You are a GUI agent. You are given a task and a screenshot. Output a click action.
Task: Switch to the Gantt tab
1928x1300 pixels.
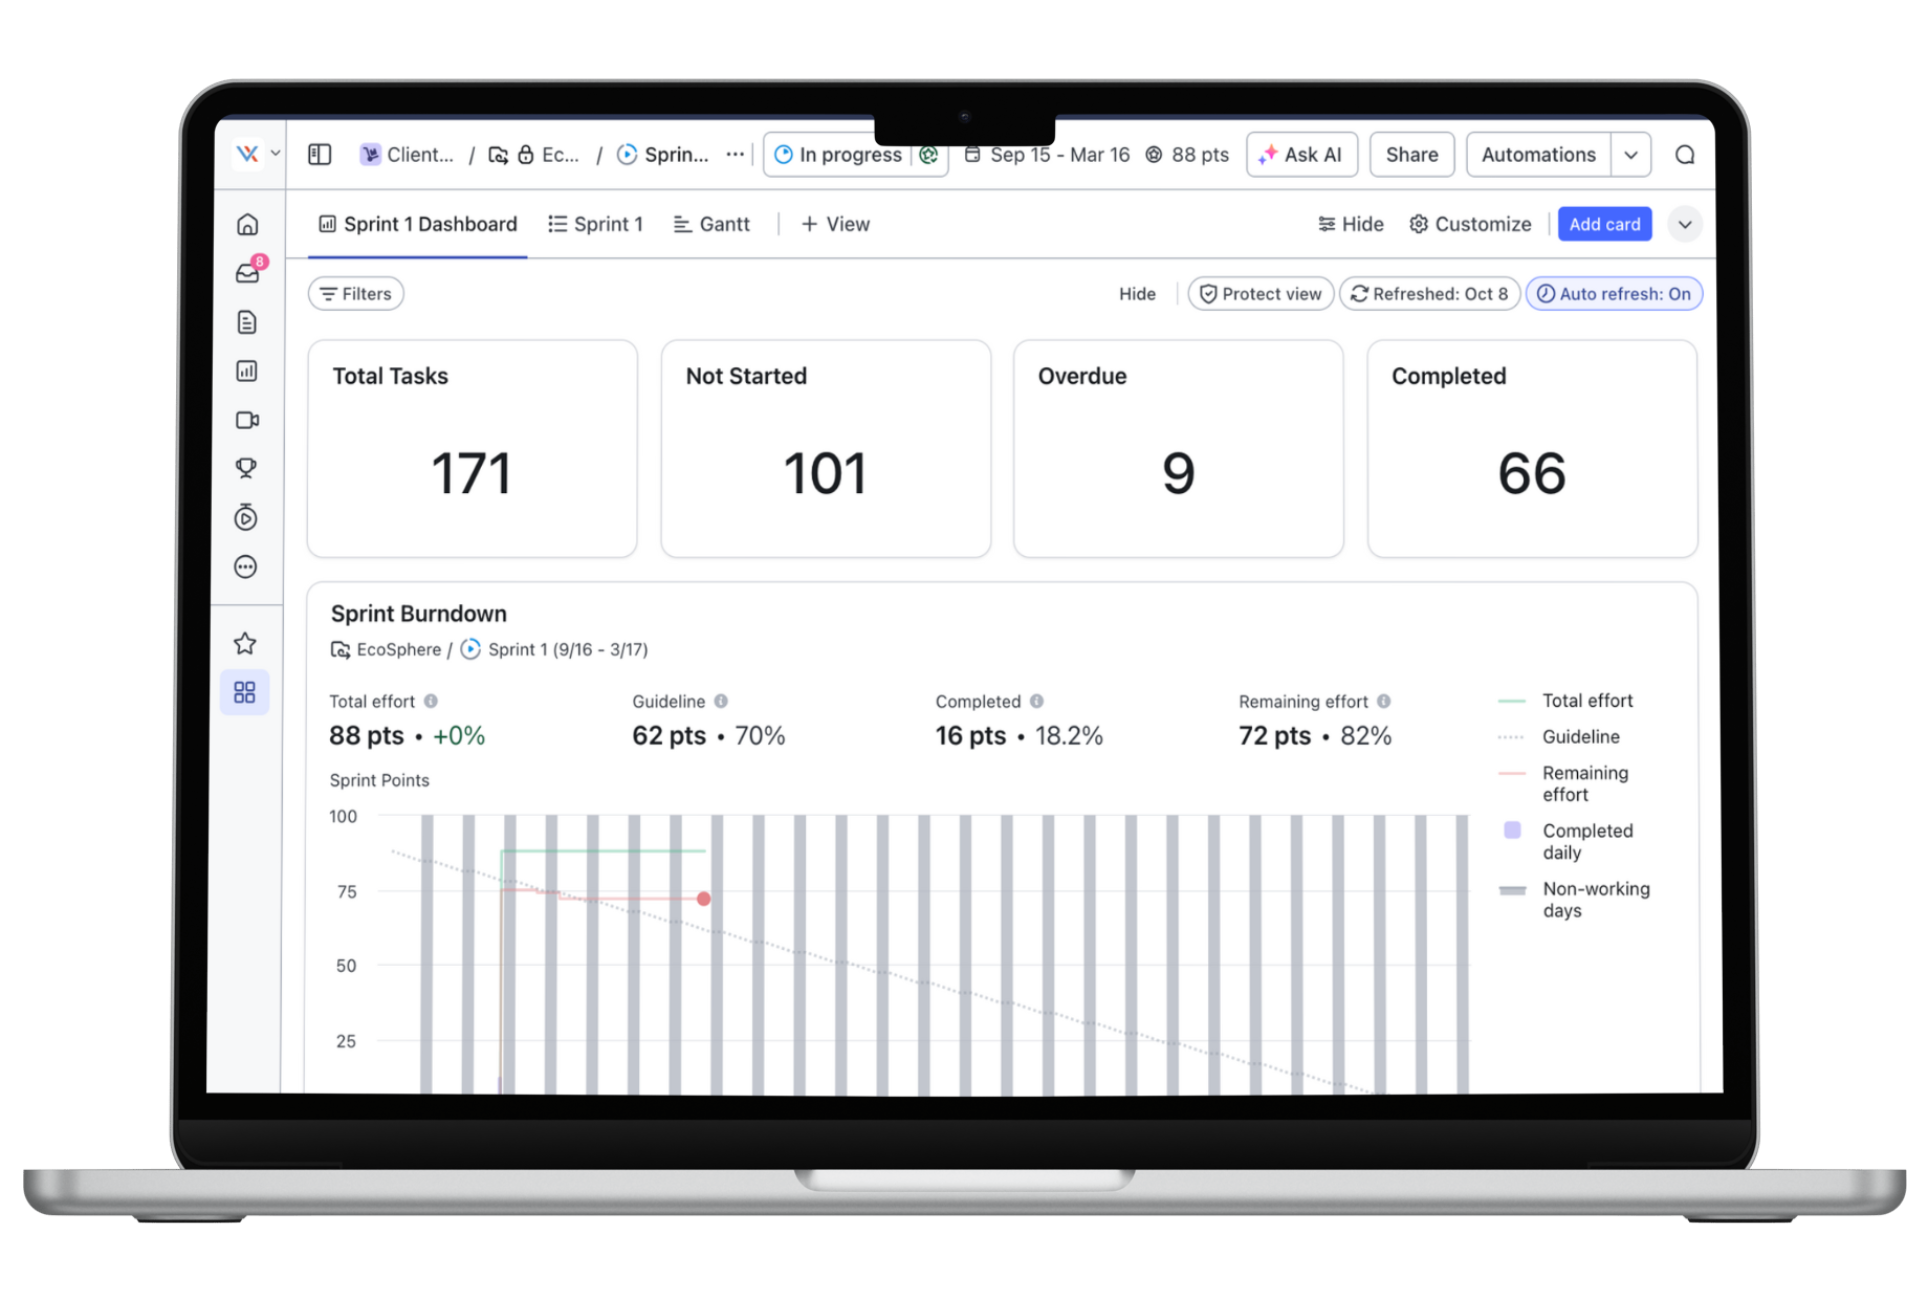(x=711, y=224)
